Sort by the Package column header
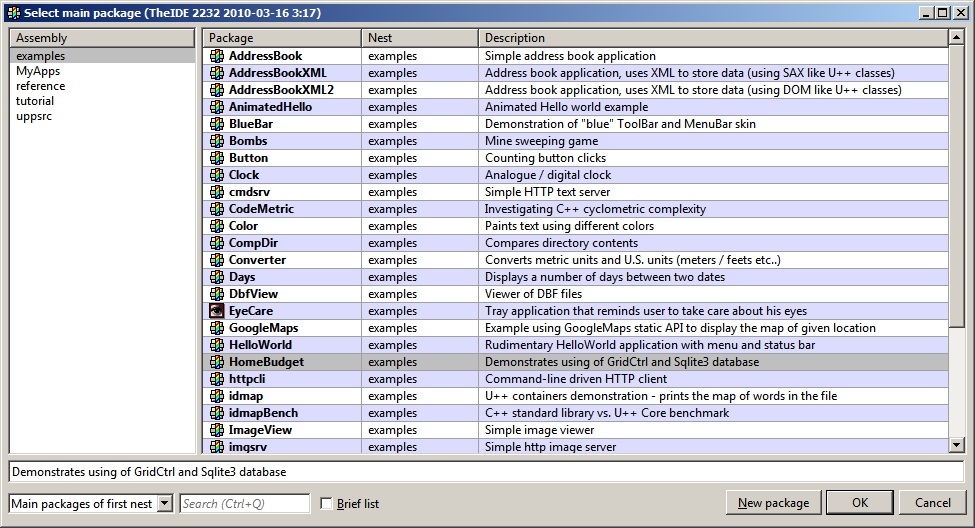 click(281, 38)
